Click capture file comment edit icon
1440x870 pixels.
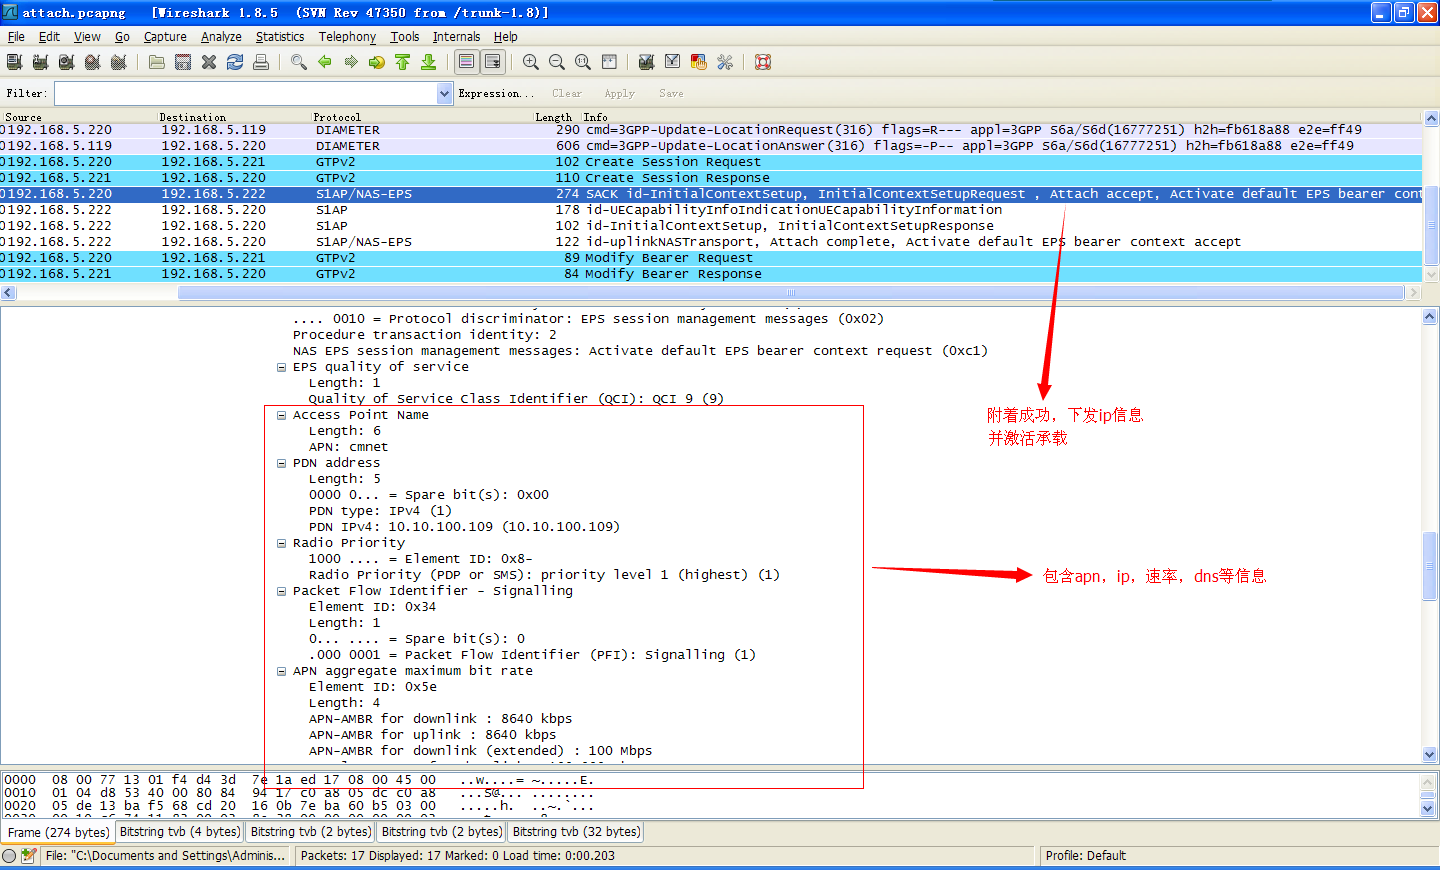29,856
